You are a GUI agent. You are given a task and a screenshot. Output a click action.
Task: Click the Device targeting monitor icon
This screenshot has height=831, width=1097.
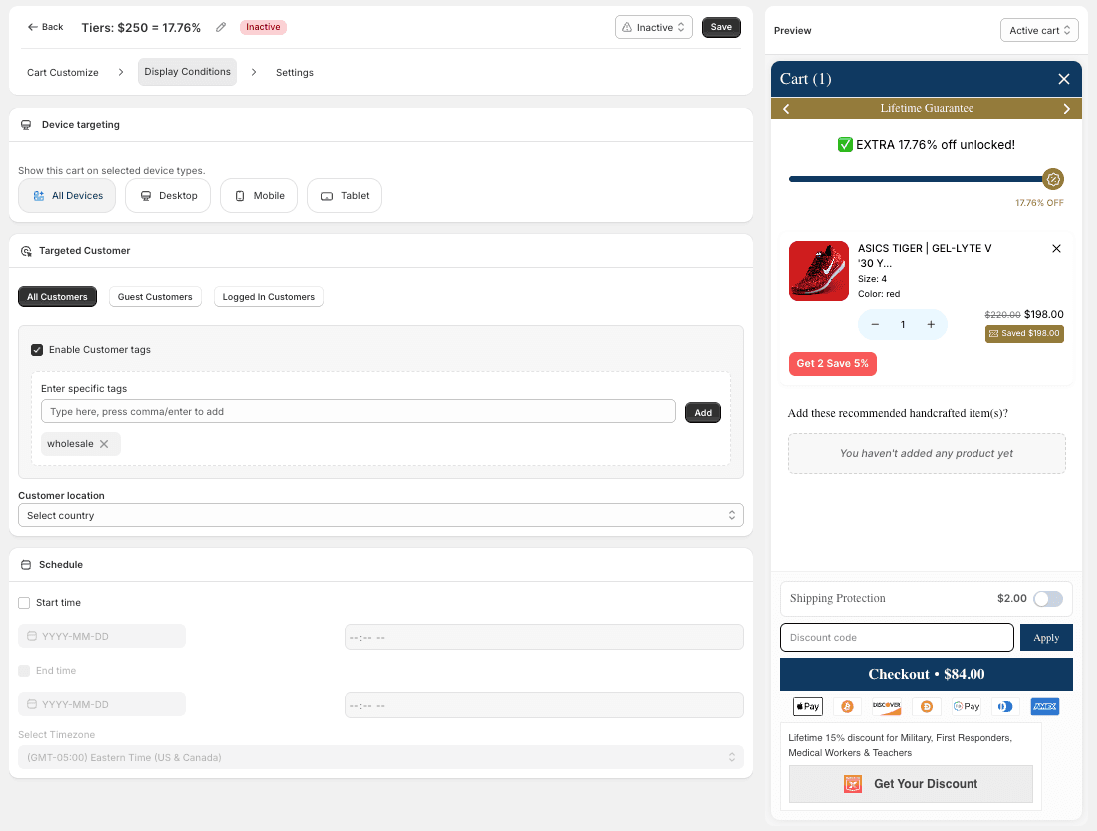point(26,125)
